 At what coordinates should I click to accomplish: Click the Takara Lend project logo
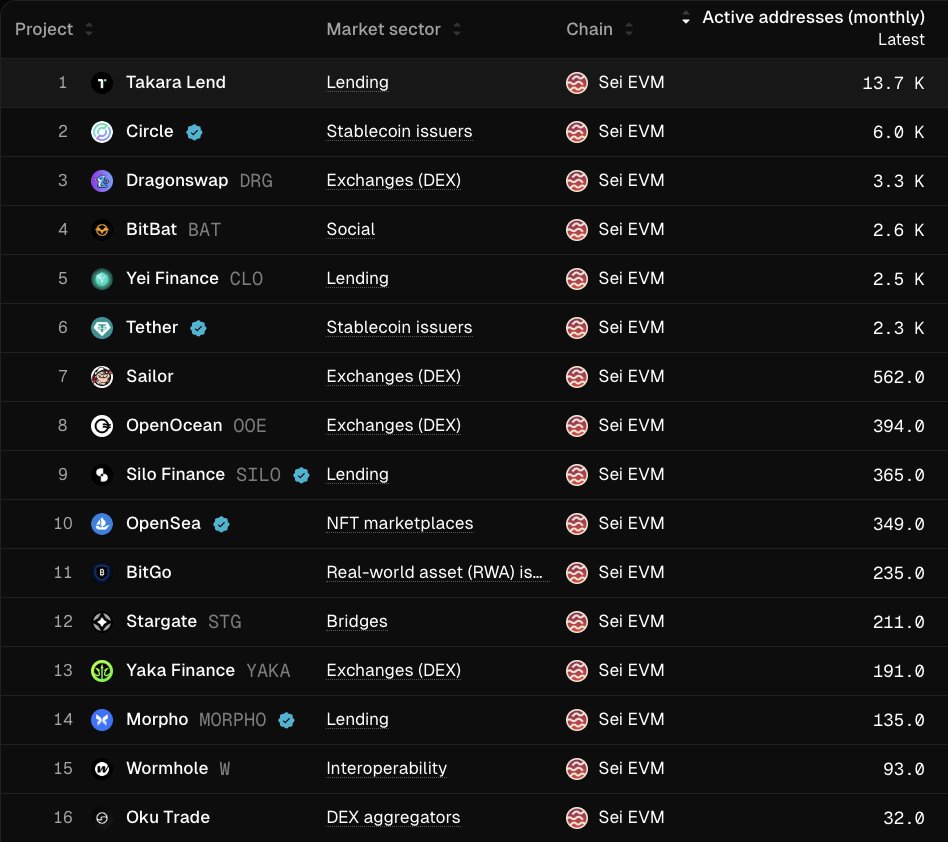(x=102, y=83)
